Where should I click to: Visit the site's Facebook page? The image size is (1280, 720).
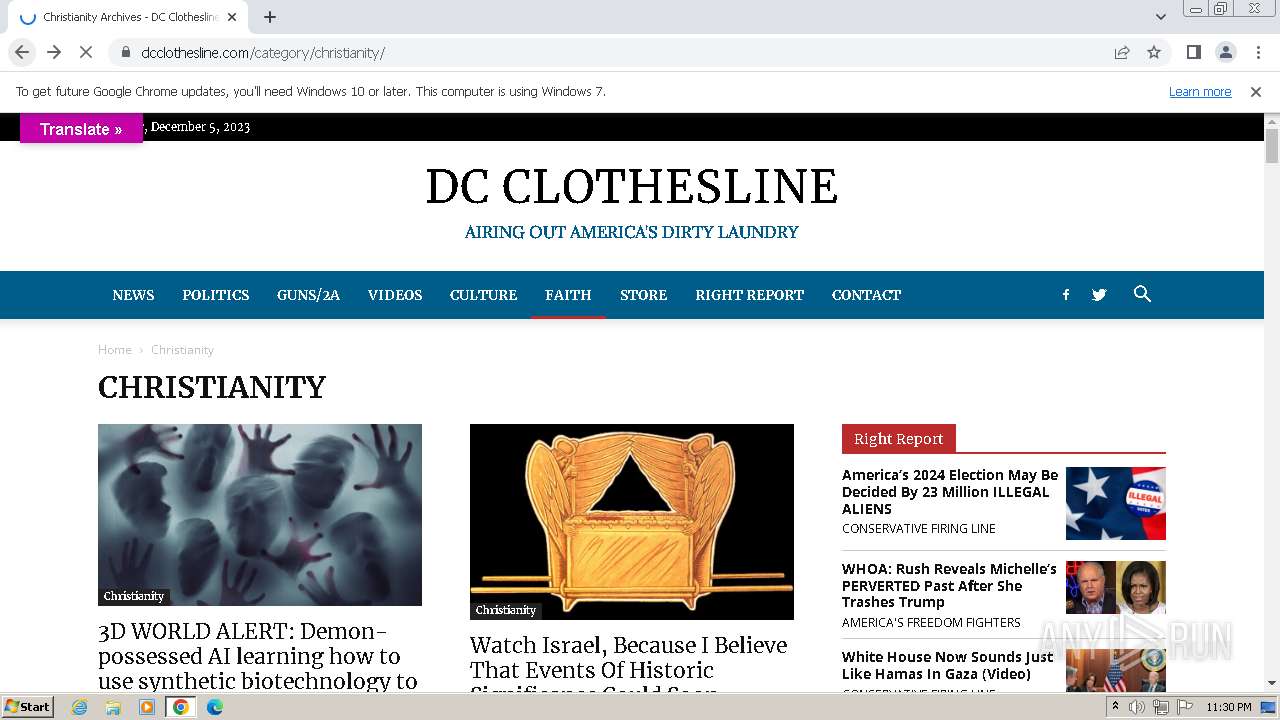pyautogui.click(x=1066, y=295)
